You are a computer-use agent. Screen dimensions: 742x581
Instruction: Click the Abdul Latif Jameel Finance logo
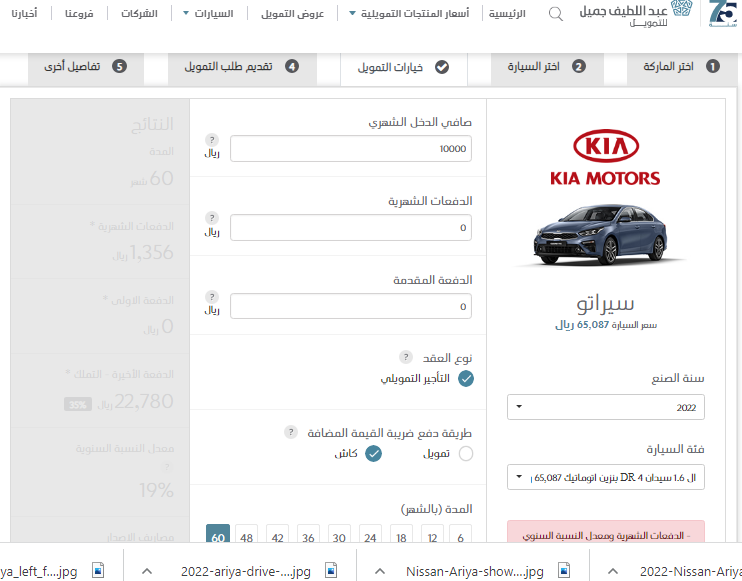[636, 14]
